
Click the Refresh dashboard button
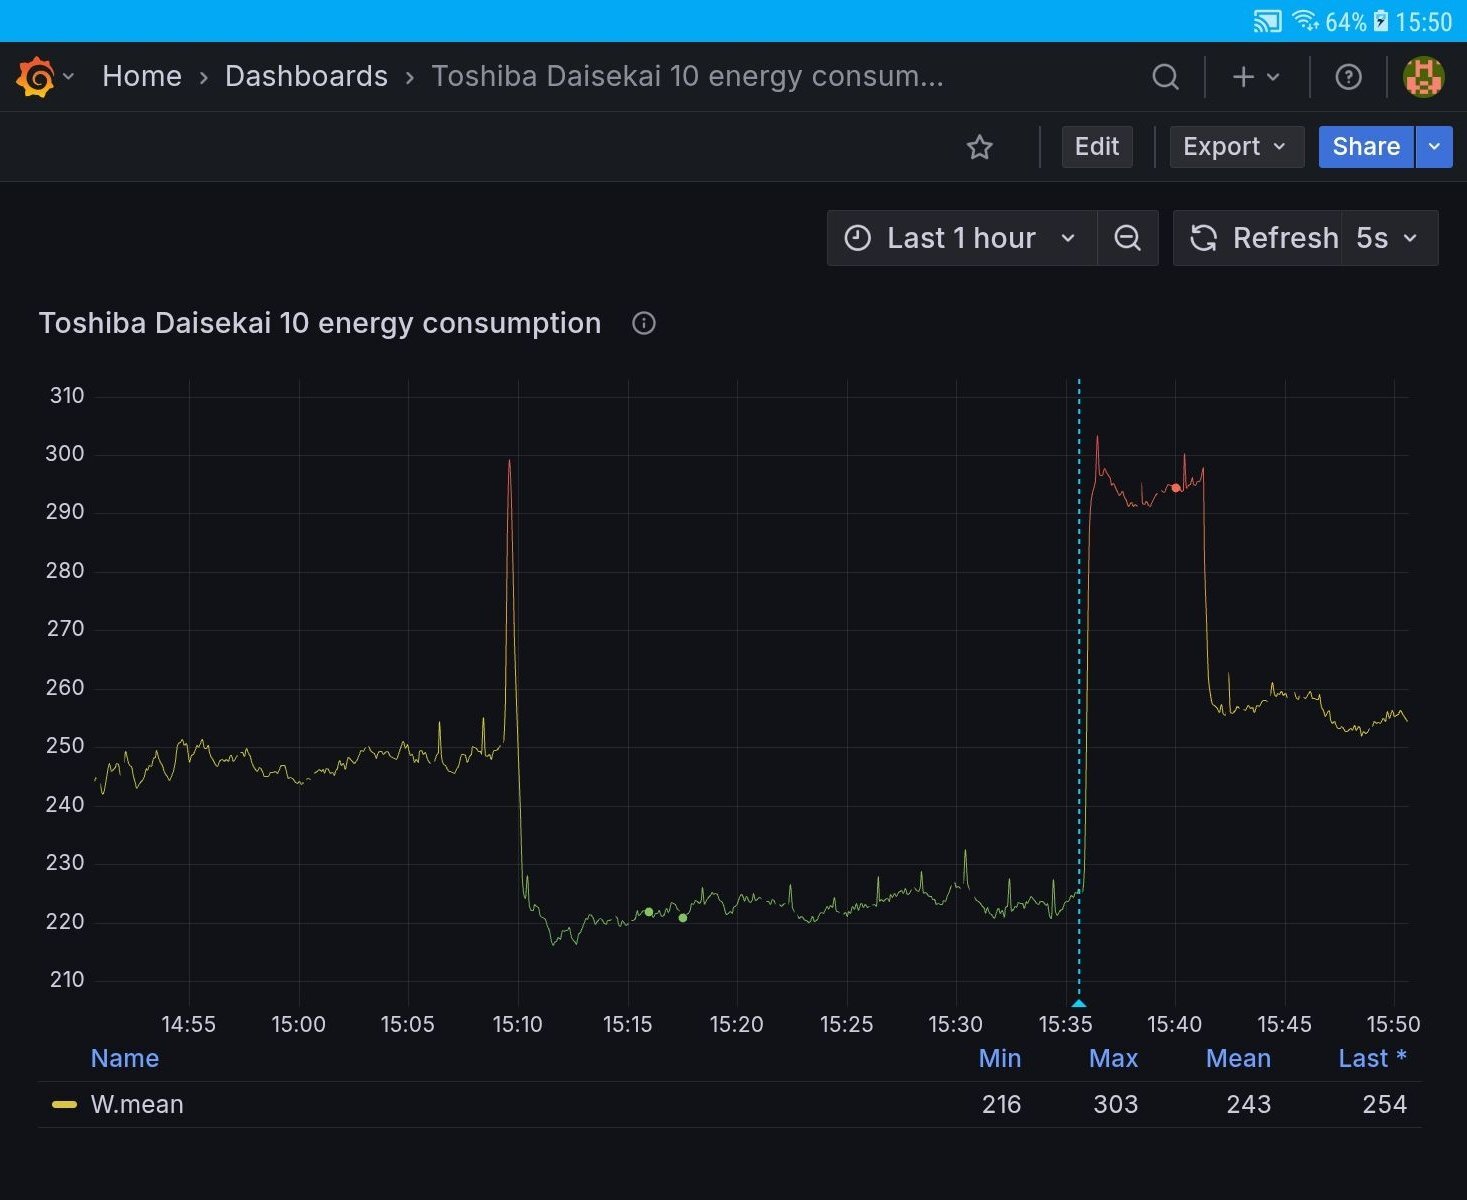point(1258,238)
